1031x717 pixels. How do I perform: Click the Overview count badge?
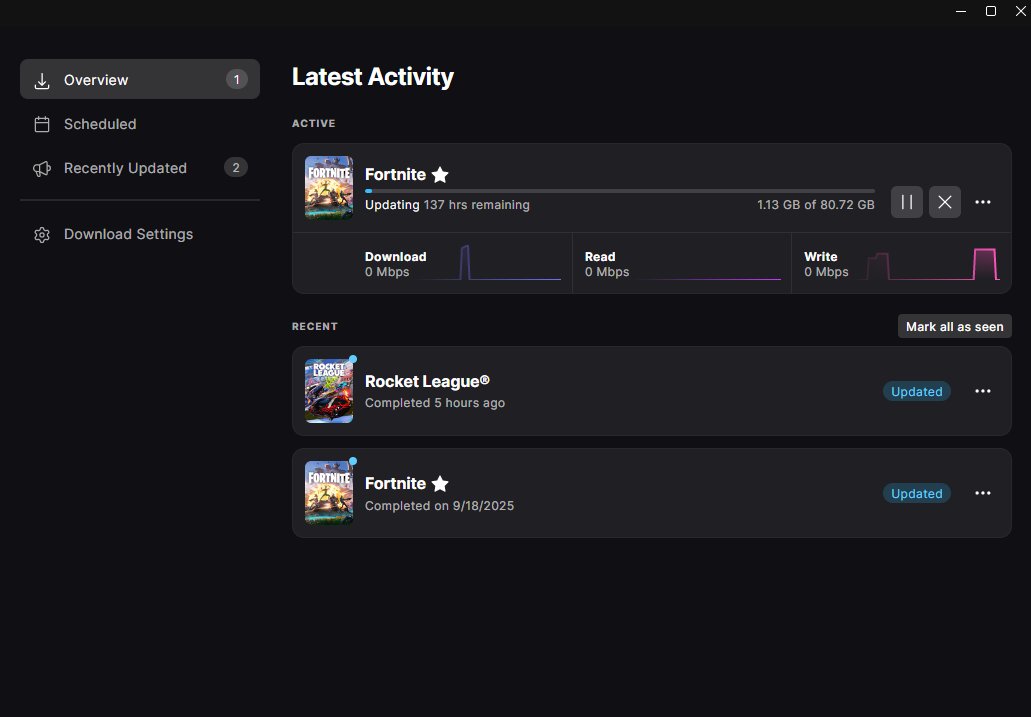point(237,80)
